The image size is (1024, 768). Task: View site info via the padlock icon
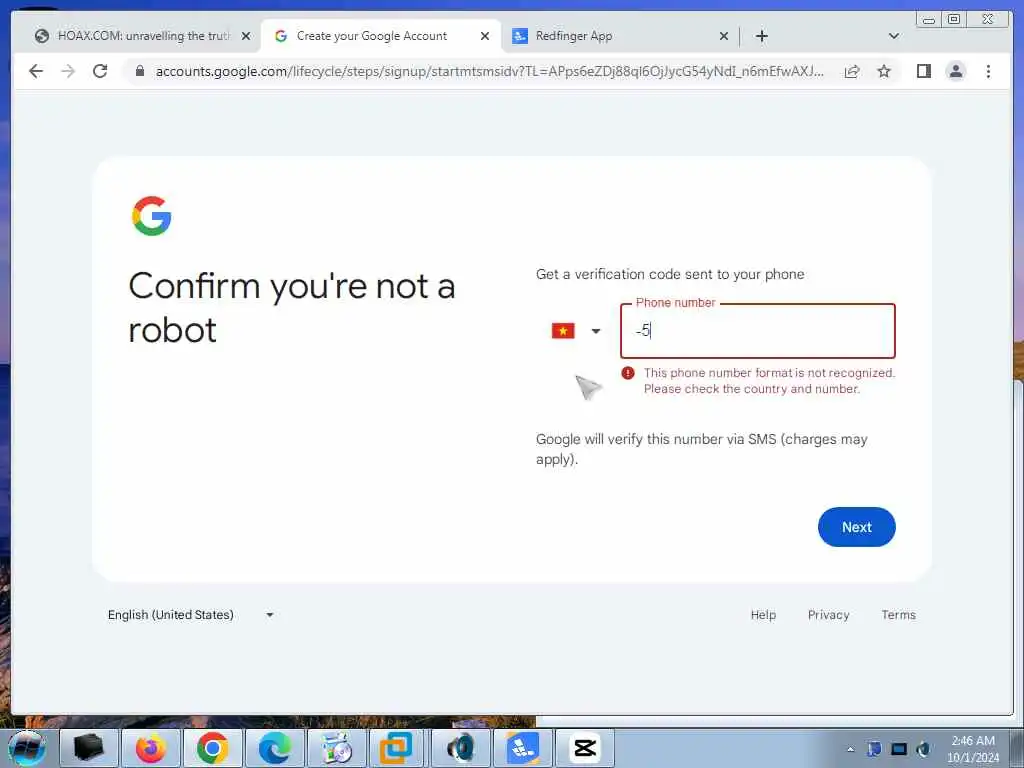pyautogui.click(x=140, y=71)
